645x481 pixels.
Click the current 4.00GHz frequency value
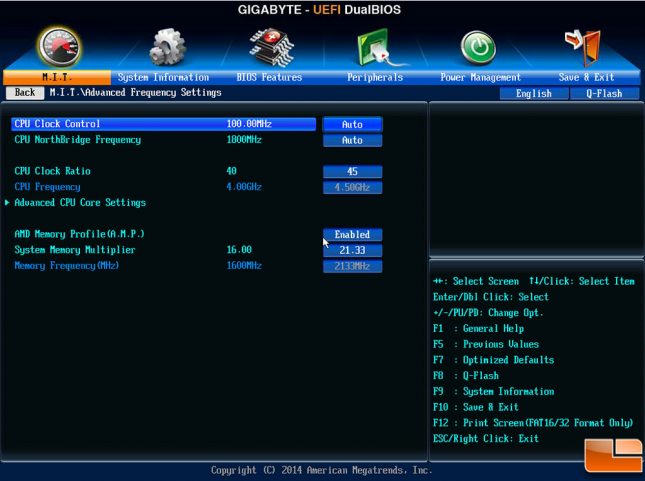coord(244,187)
